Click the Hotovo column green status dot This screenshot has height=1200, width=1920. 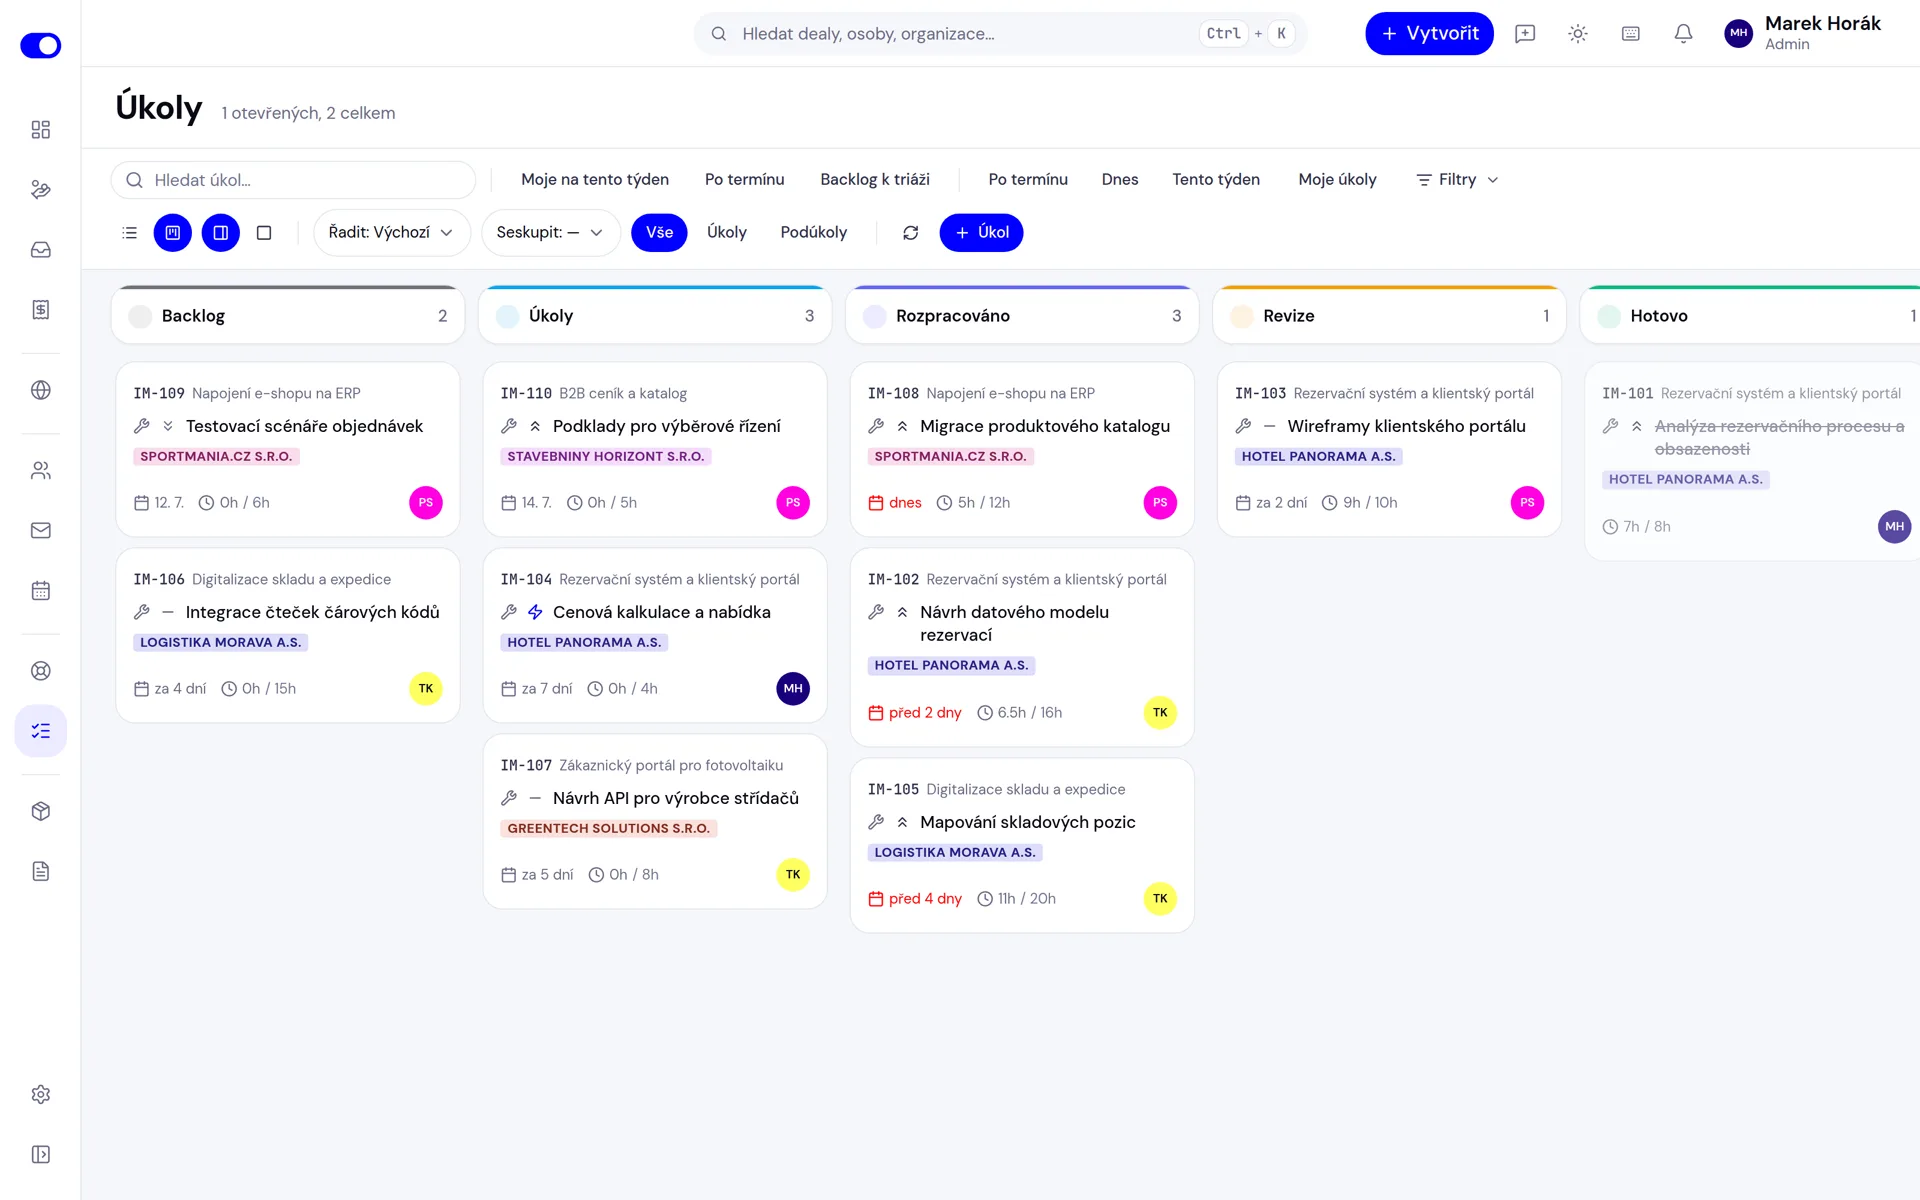point(1609,317)
